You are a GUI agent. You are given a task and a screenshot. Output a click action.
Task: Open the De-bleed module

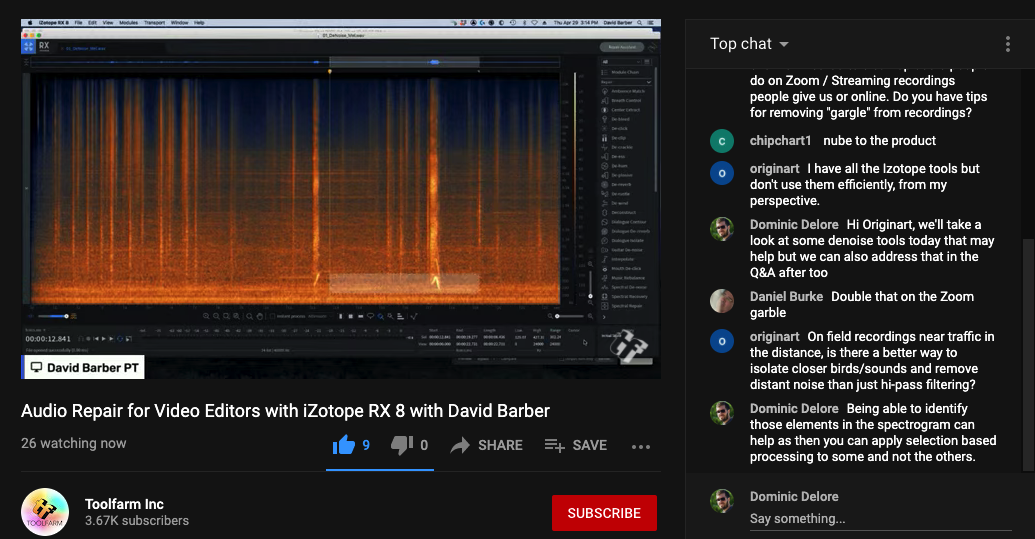pyautogui.click(x=615, y=119)
